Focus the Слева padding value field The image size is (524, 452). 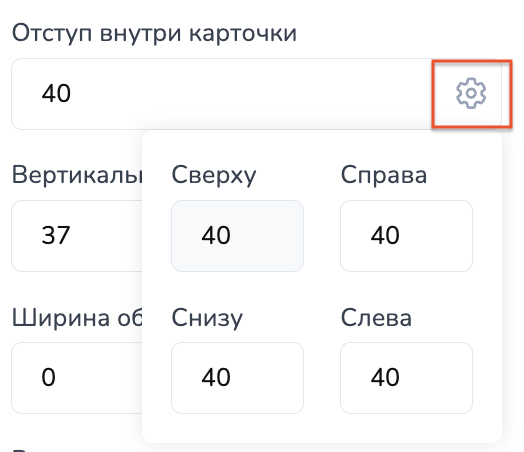406,378
